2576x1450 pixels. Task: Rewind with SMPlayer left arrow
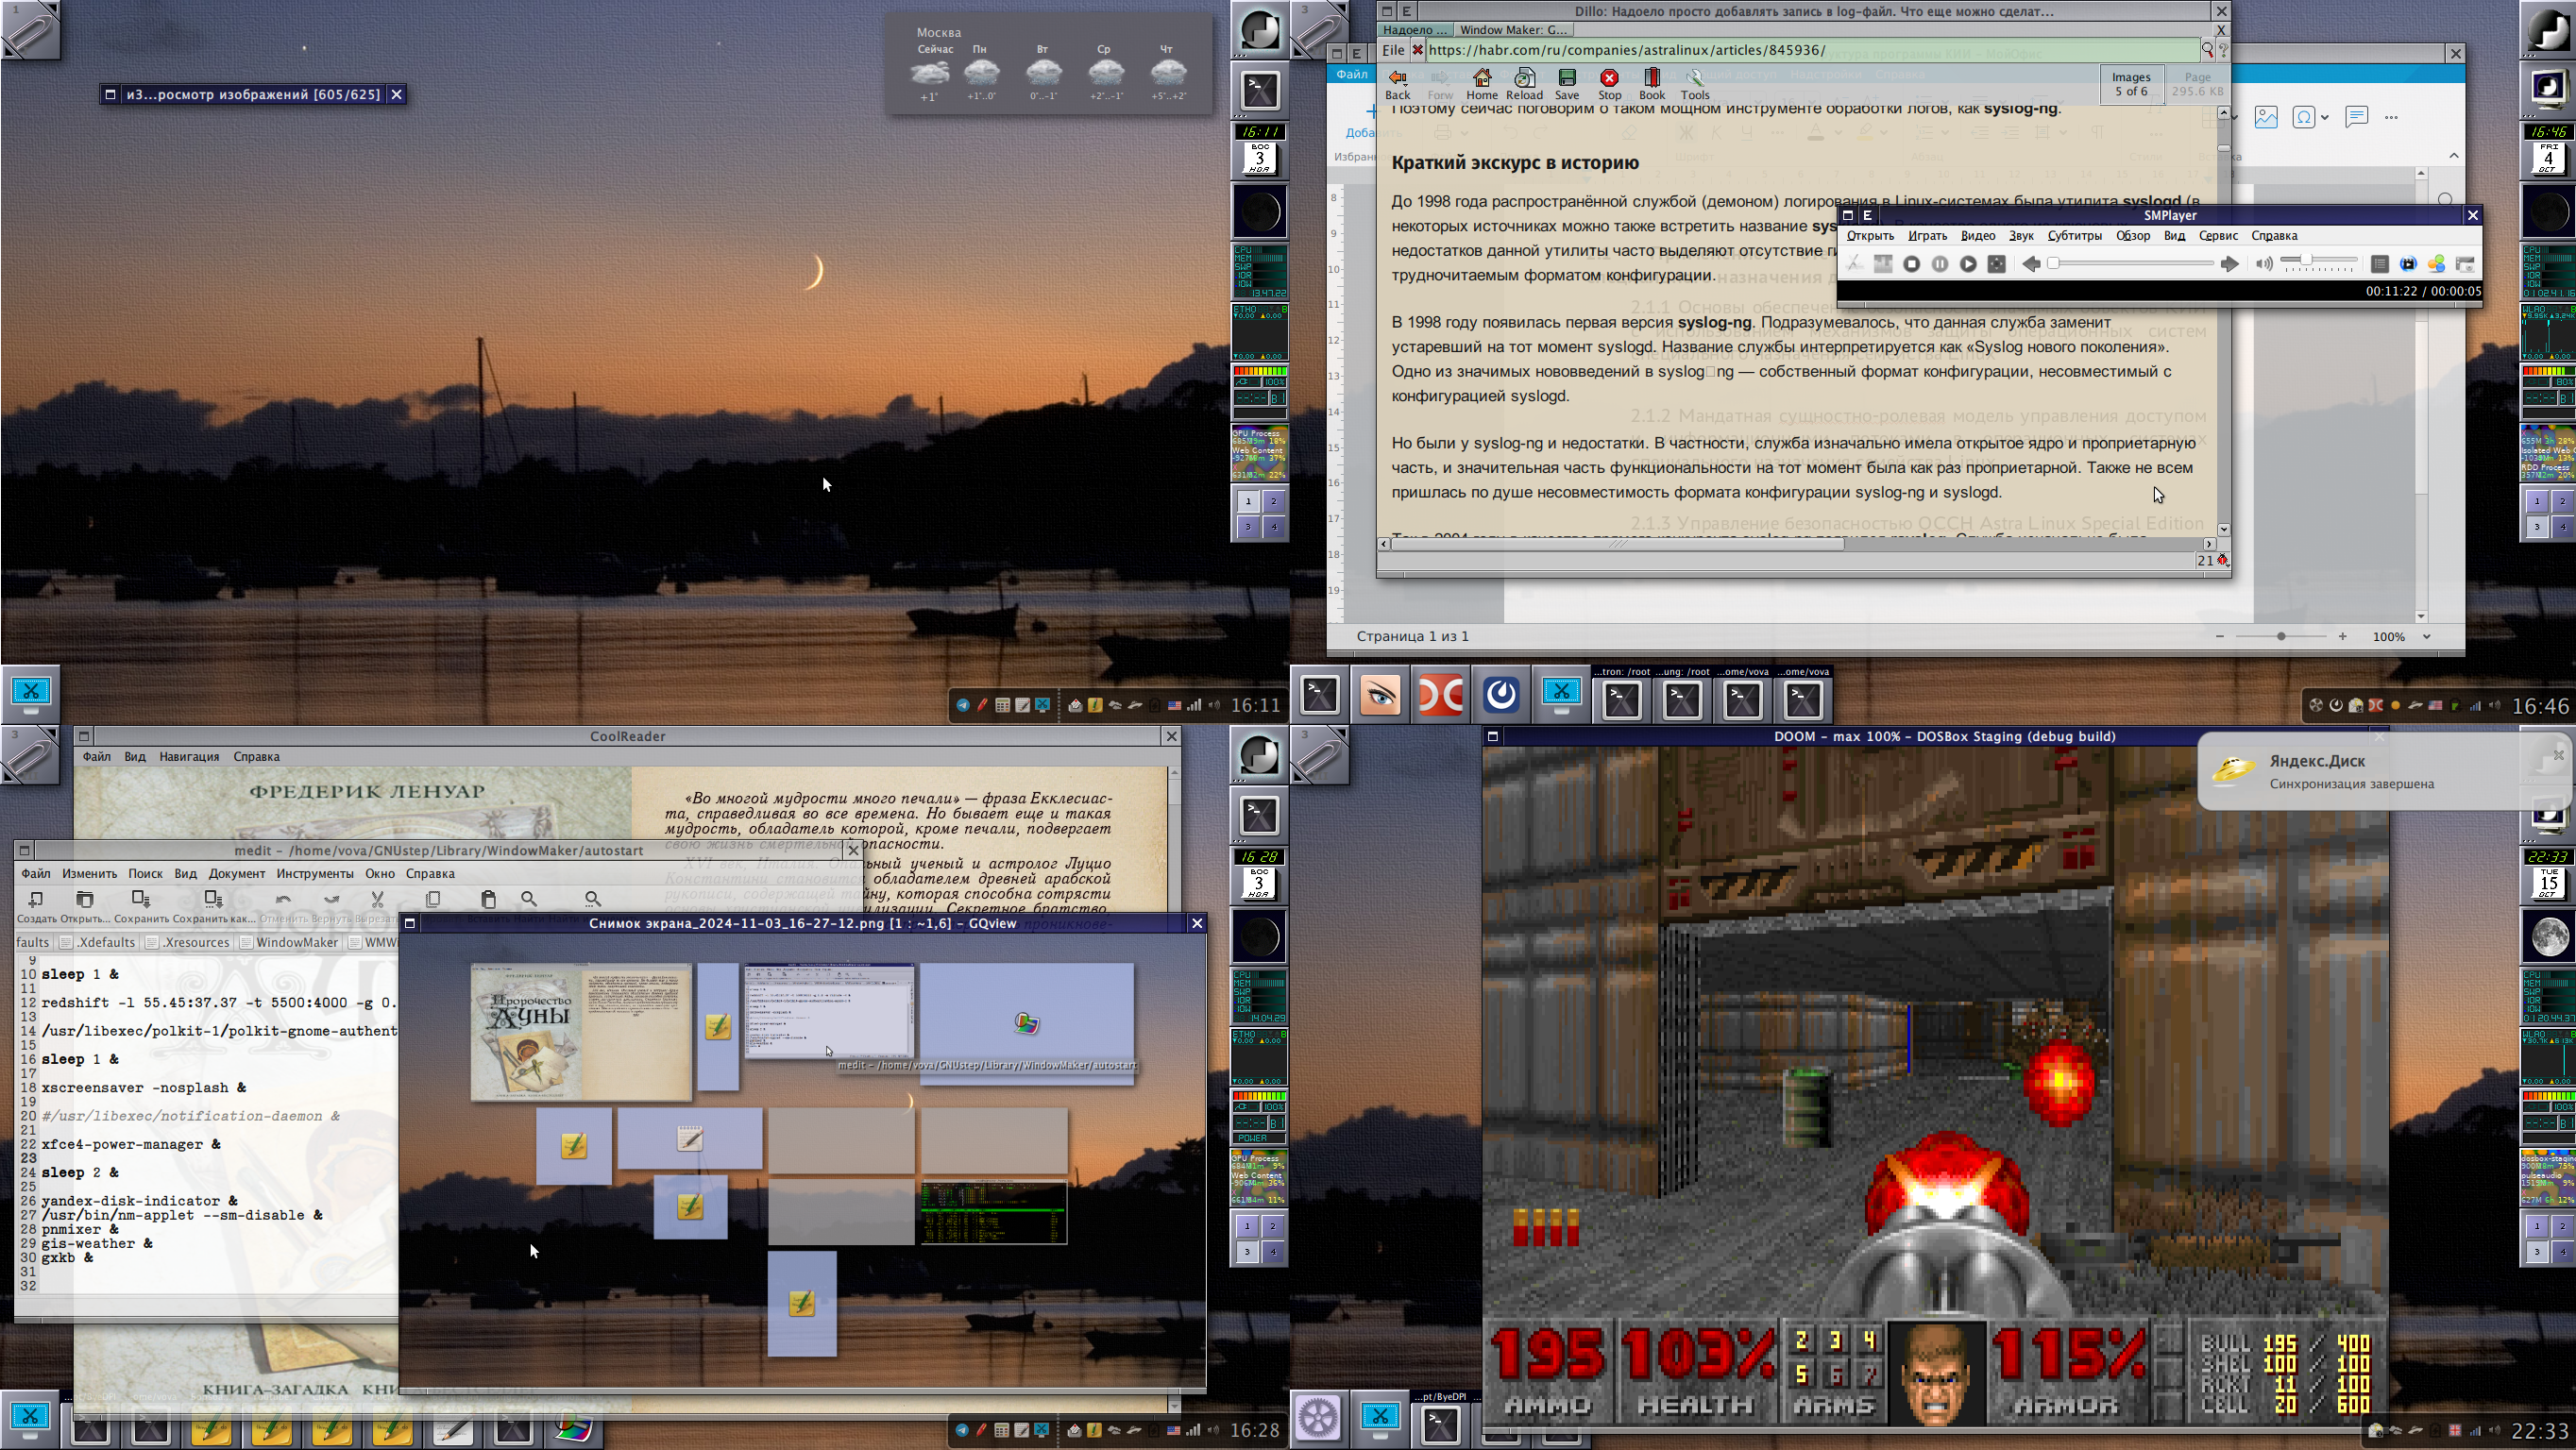click(x=2031, y=264)
